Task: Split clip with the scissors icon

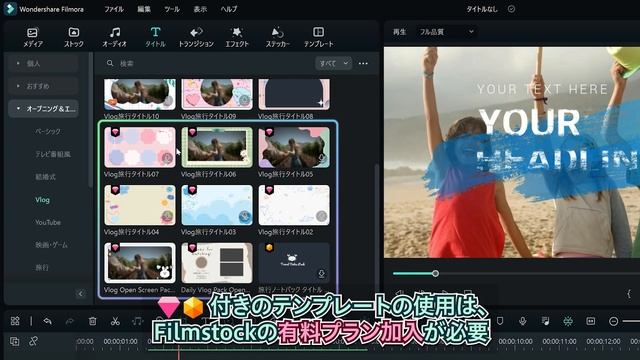Action: coord(115,321)
